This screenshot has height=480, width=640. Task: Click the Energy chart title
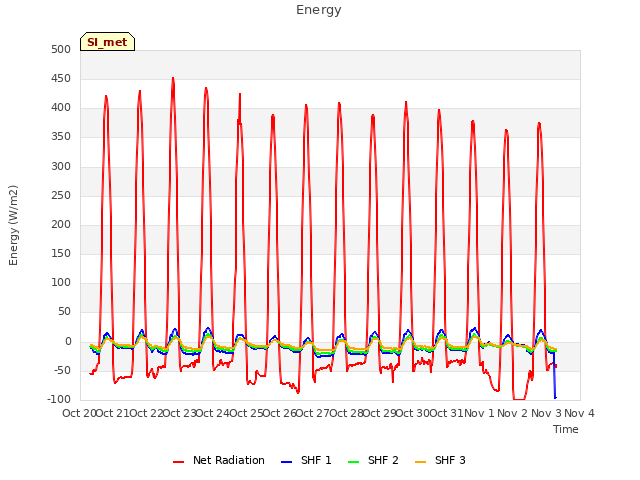tap(319, 10)
